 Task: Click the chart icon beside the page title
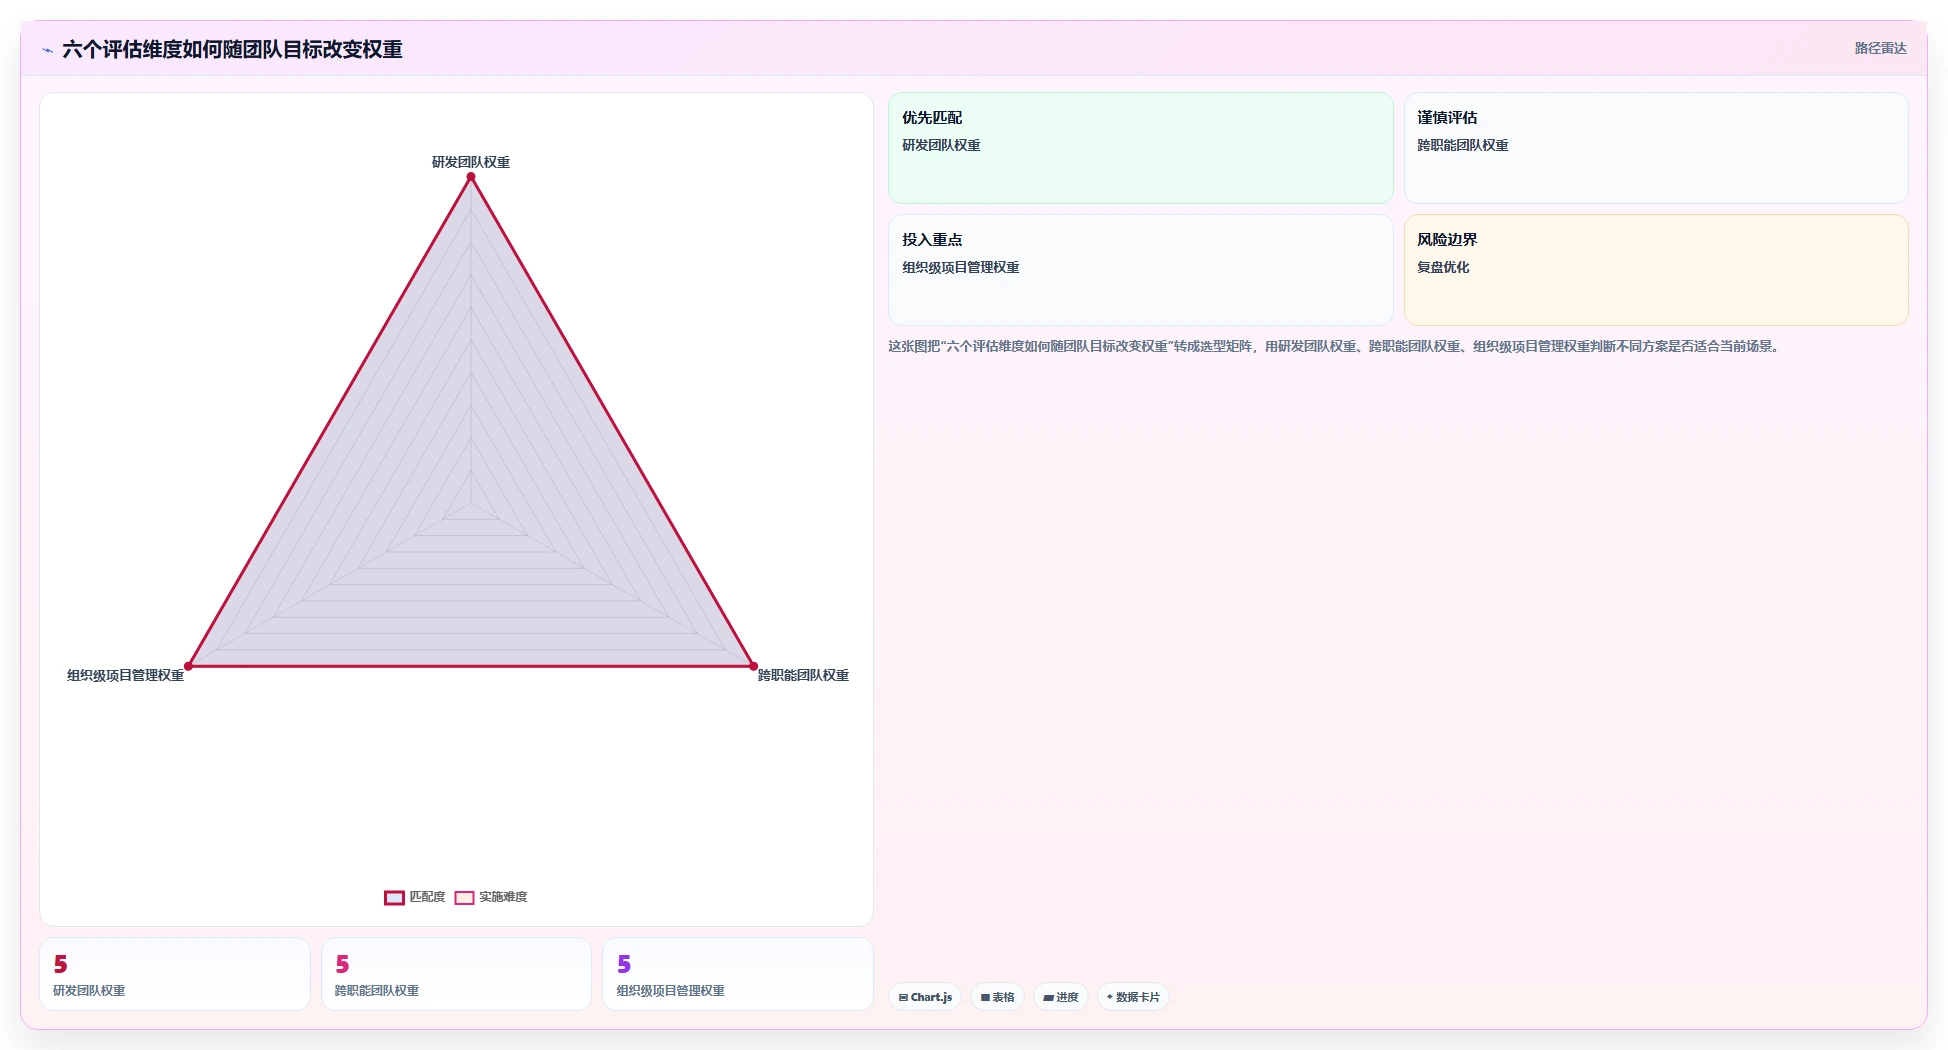[47, 50]
